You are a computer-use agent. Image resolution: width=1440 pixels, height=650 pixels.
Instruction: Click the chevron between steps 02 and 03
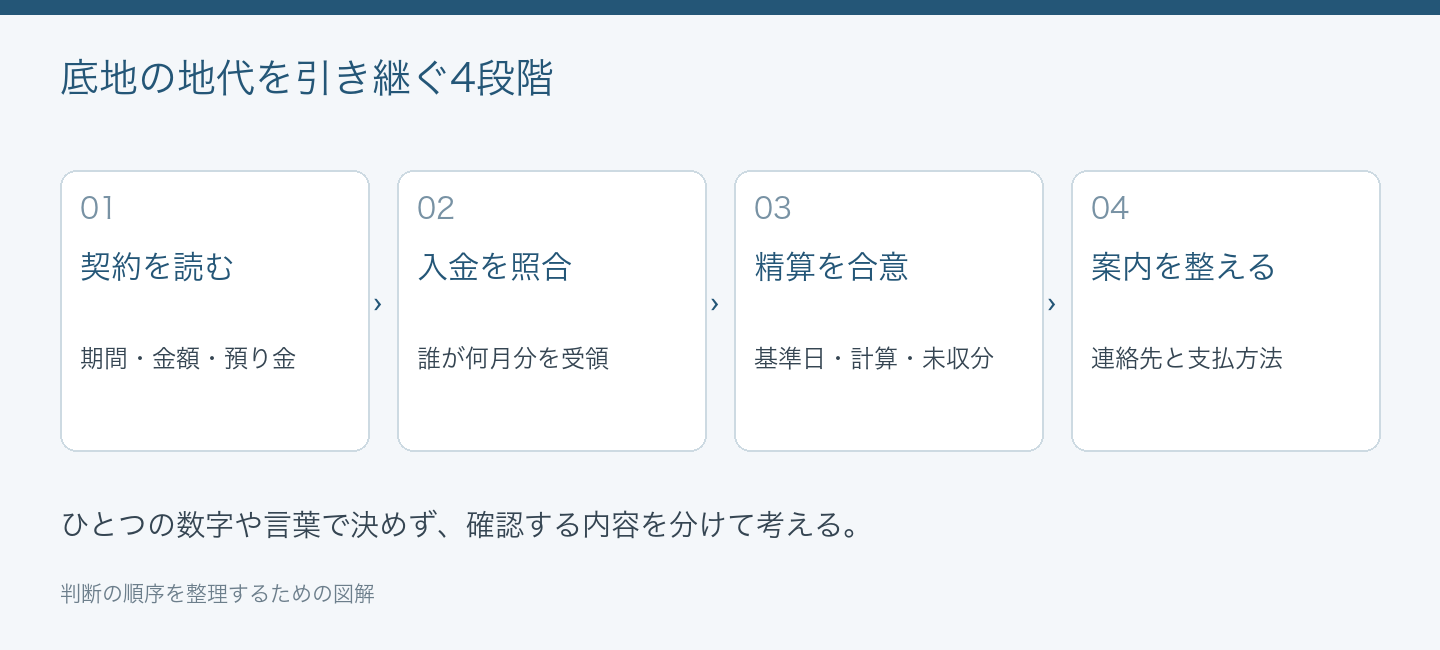(714, 304)
